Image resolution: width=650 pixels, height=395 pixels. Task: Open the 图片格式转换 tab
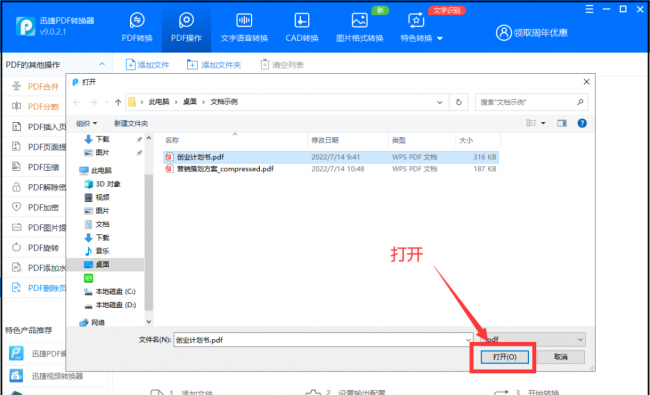(x=359, y=27)
